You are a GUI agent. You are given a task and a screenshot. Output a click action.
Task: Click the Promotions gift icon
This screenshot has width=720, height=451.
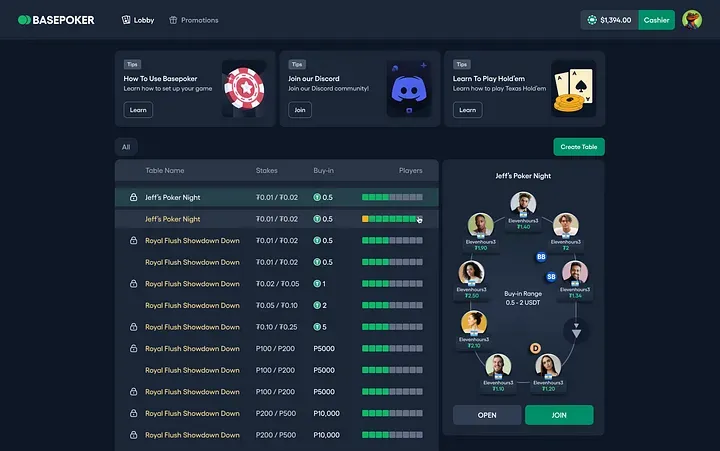click(x=173, y=20)
